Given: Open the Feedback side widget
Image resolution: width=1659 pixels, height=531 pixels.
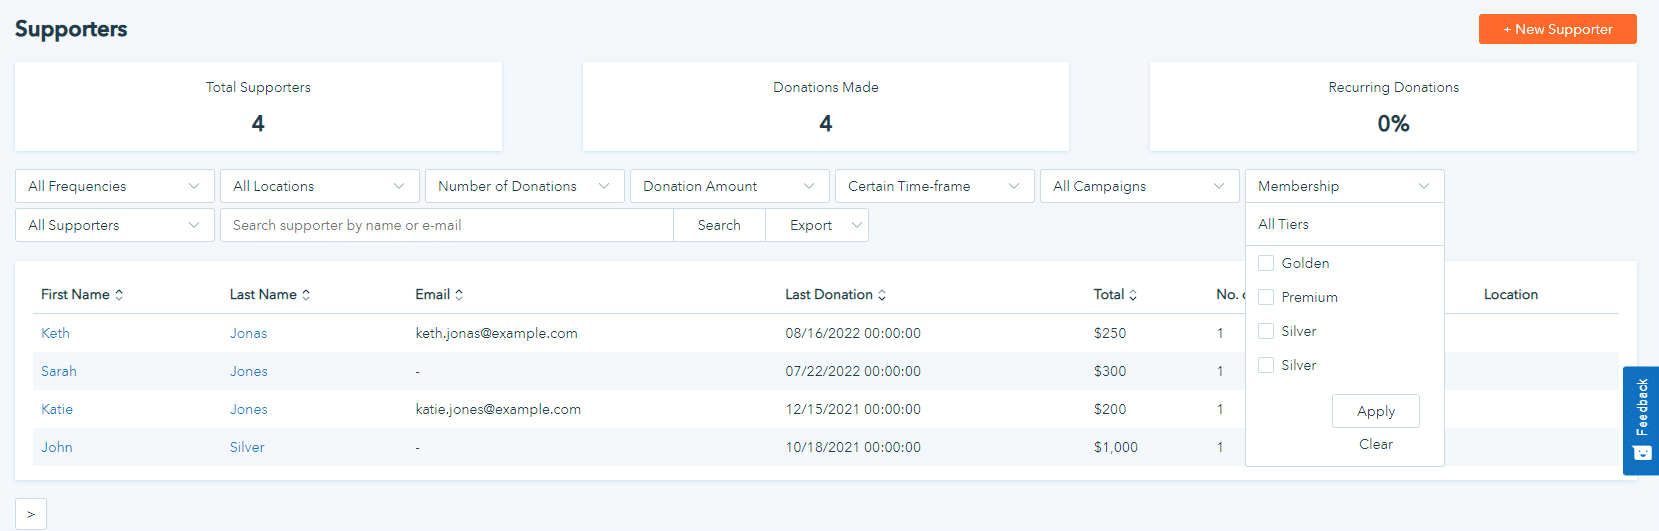Looking at the screenshot, I should point(1641,420).
